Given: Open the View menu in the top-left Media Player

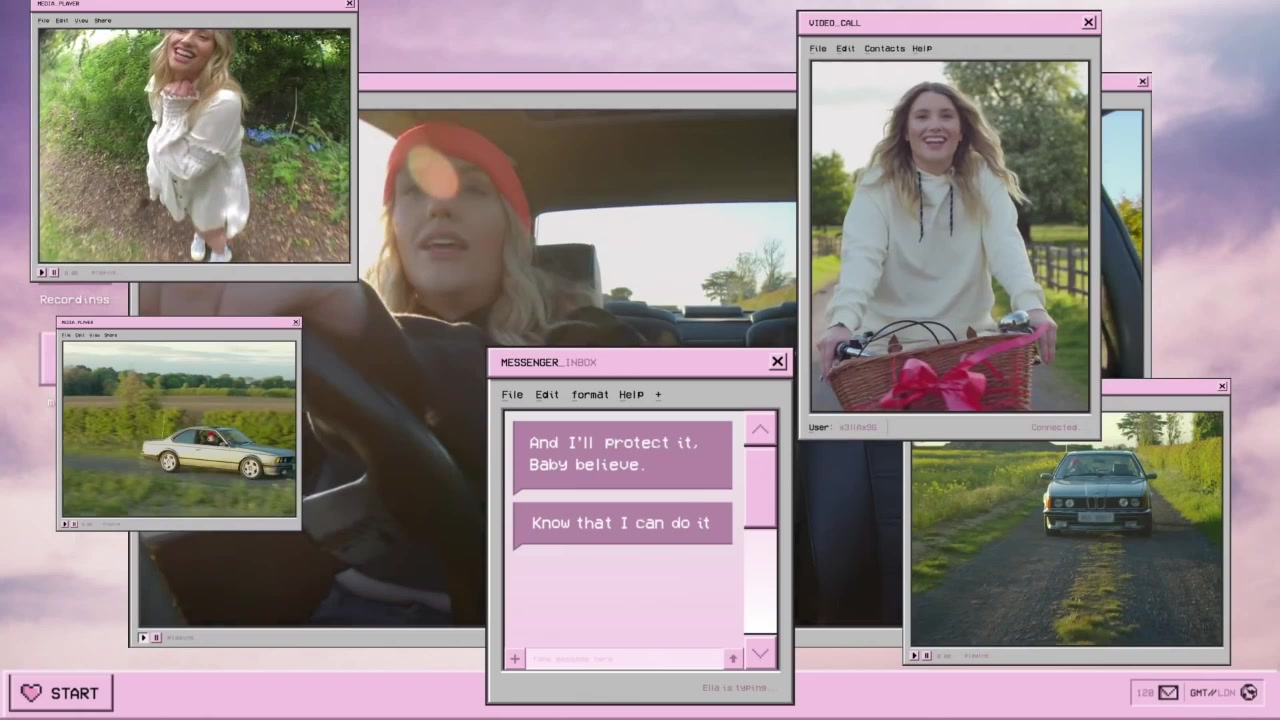Looking at the screenshot, I should pyautogui.click(x=81, y=20).
